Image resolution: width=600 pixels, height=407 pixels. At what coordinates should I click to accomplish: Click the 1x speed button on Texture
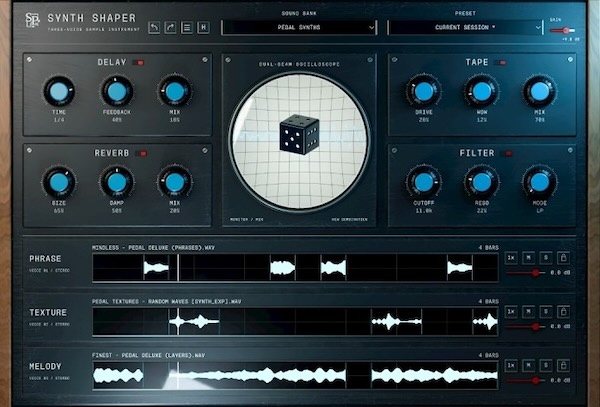pos(511,312)
